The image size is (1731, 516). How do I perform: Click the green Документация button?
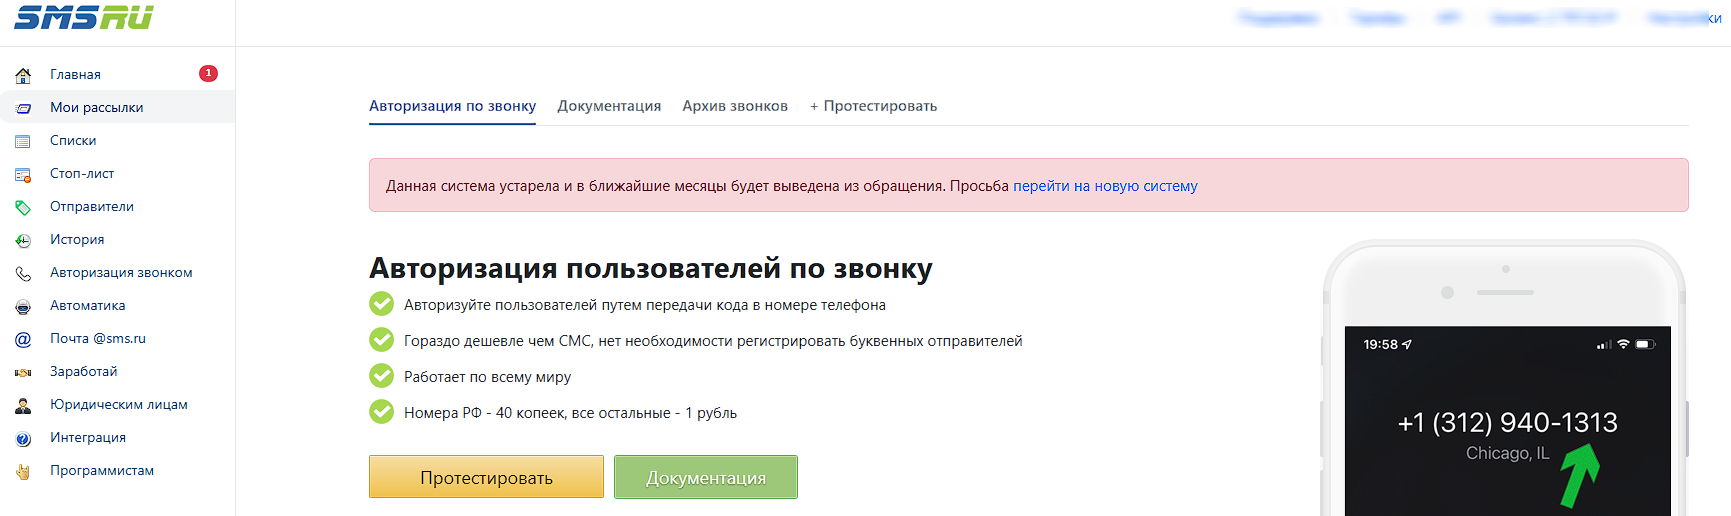[706, 477]
